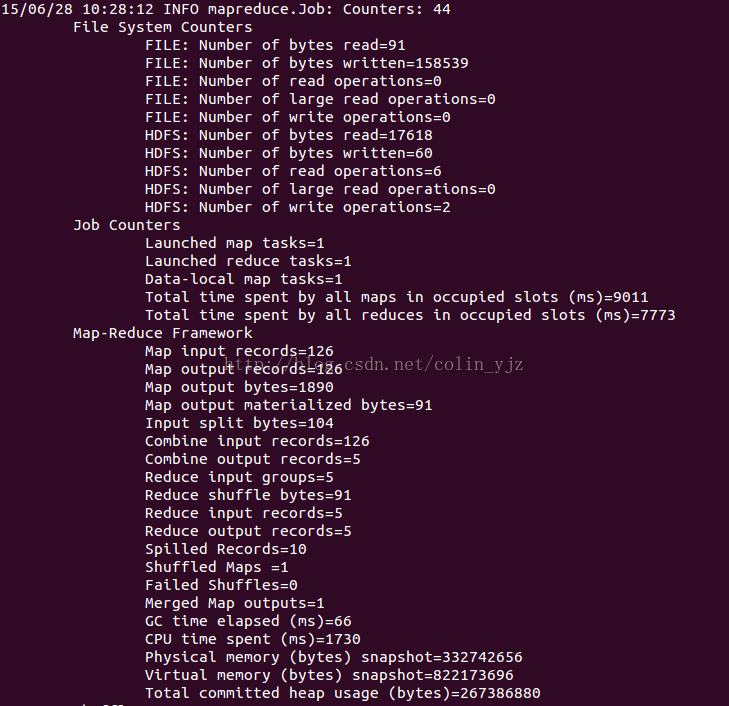Image resolution: width=729 pixels, height=706 pixels.
Task: Click the 'Launched reduce tasks=1' line
Action: 248,261
